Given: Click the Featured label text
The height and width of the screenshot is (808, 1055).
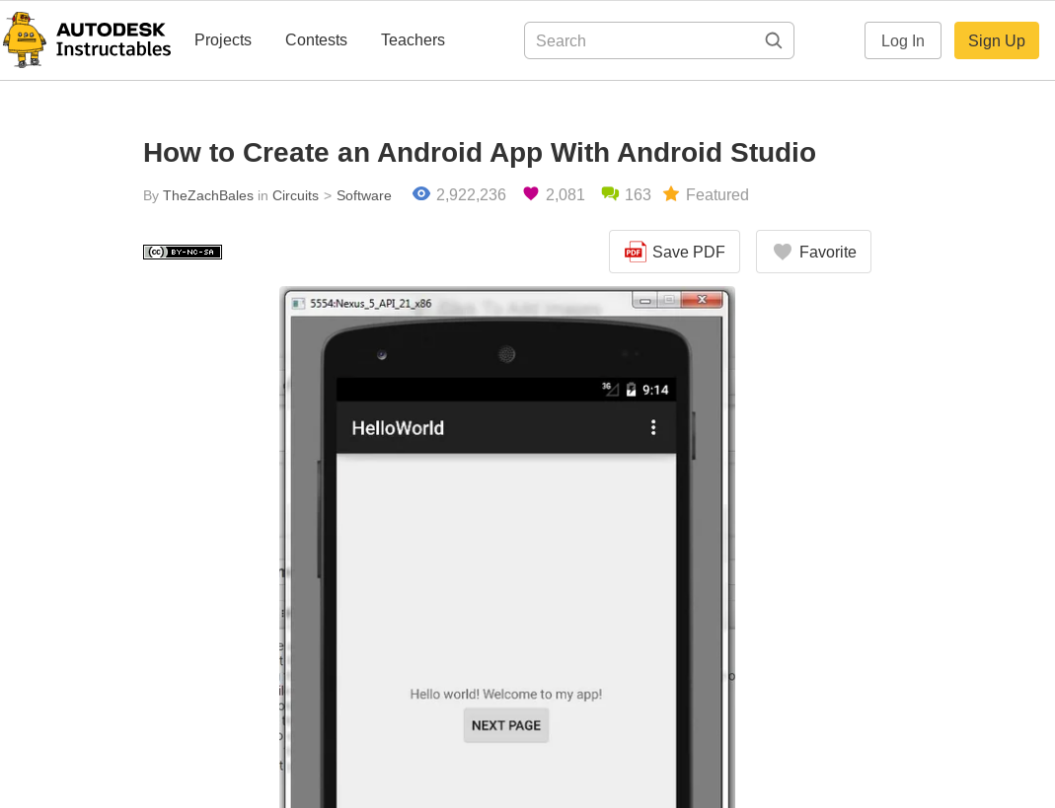Looking at the screenshot, I should coord(717,194).
